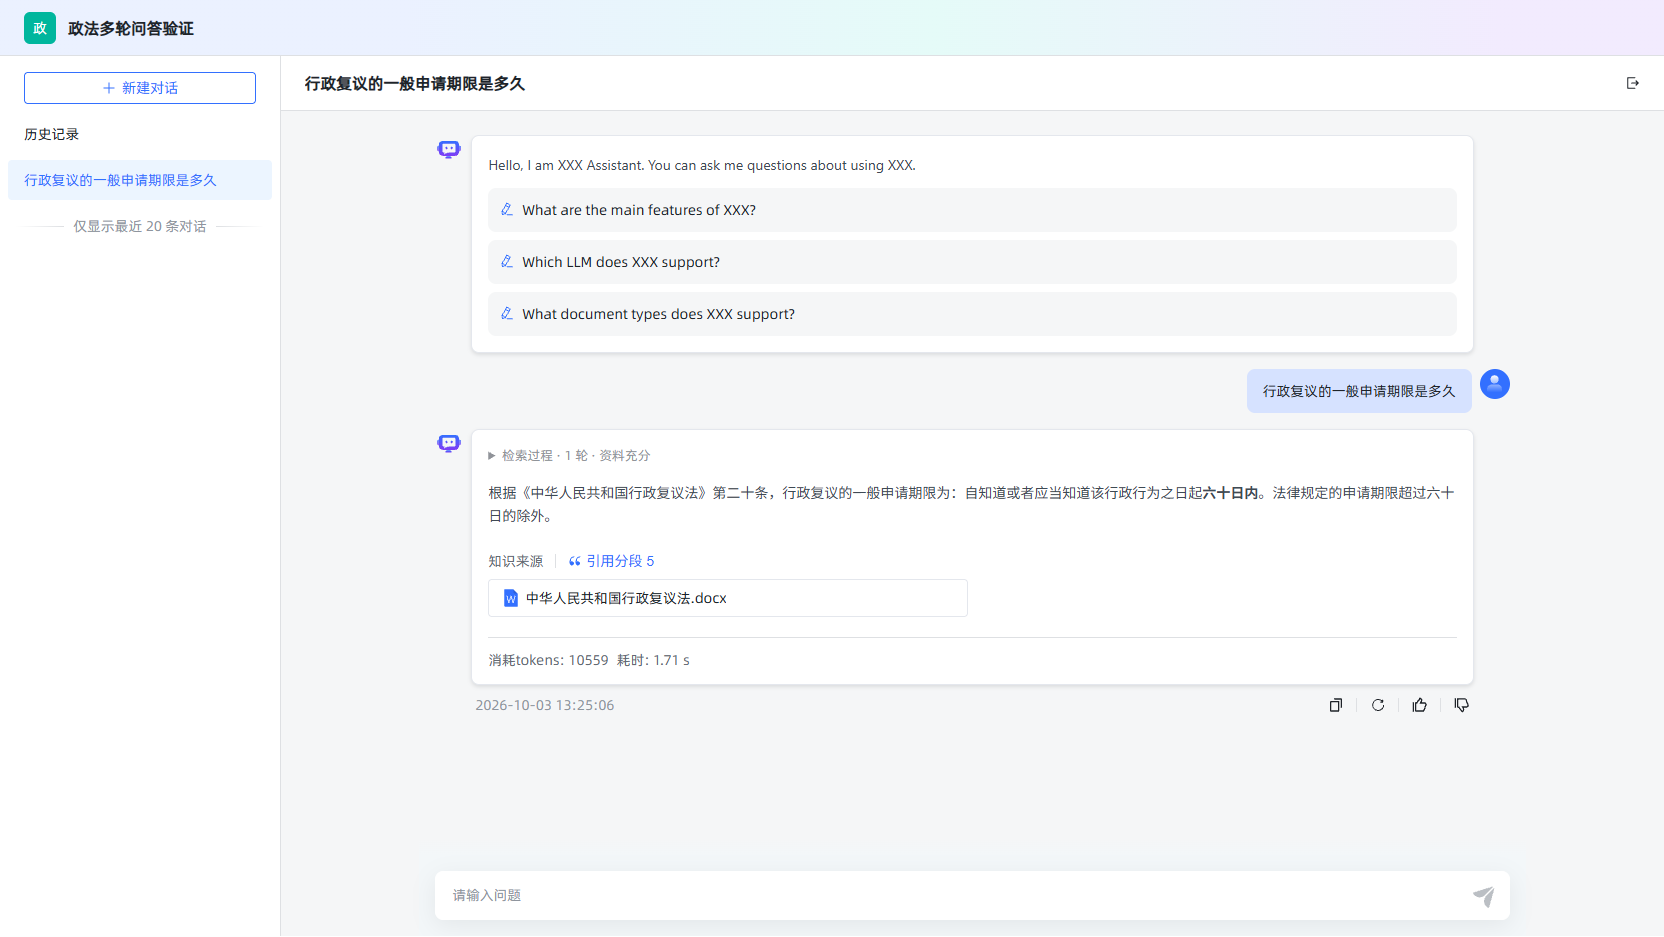Click the timestamp 2026-10-03 13:25:06

545,705
